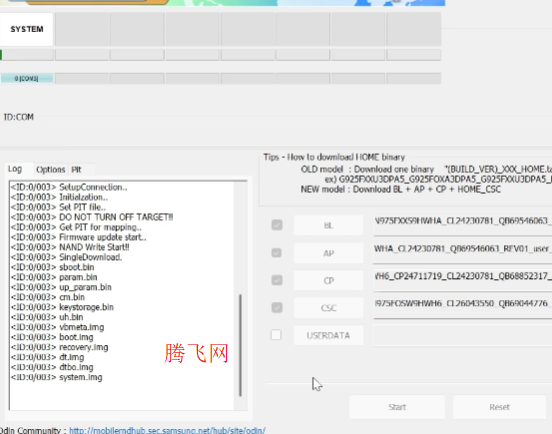Image resolution: width=552 pixels, height=434 pixels.
Task: Click the CSC file path field
Action: [x=462, y=308]
